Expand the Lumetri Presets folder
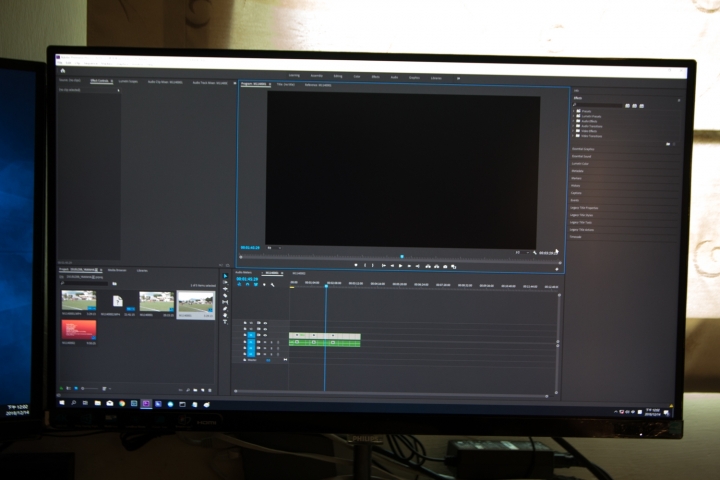The width and height of the screenshot is (720, 480). [573, 116]
